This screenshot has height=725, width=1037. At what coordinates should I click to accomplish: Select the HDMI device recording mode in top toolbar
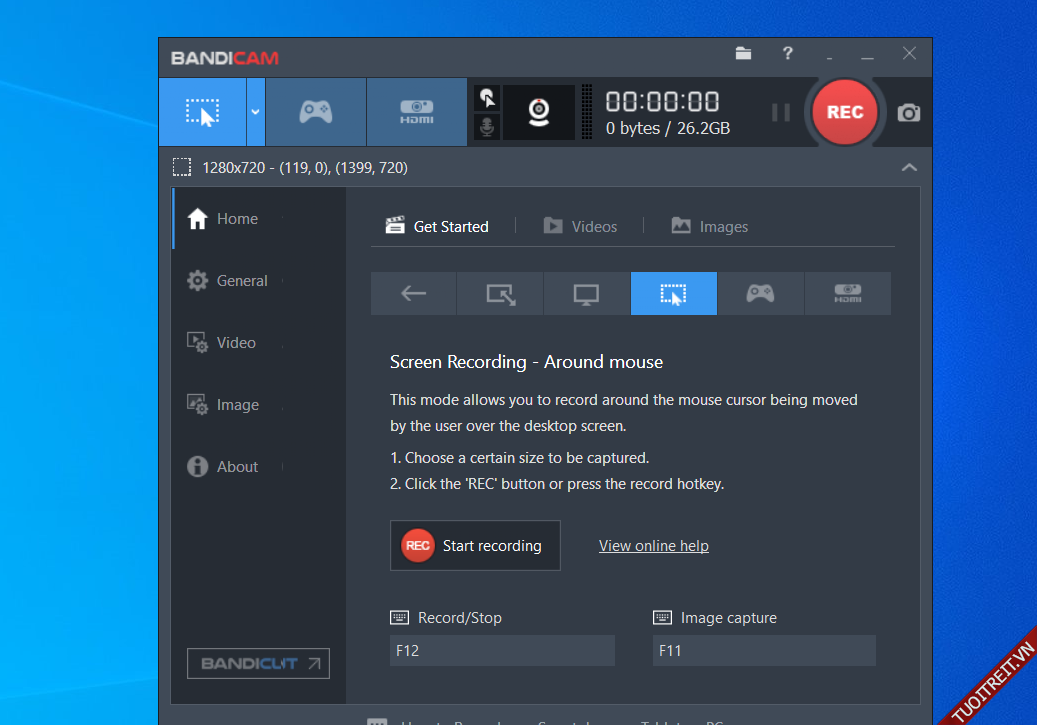[417, 112]
